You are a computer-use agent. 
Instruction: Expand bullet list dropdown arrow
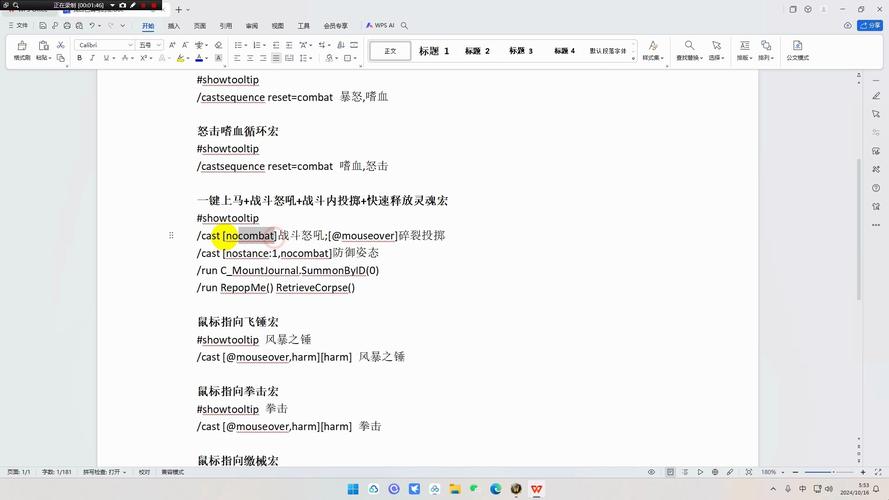247,45
